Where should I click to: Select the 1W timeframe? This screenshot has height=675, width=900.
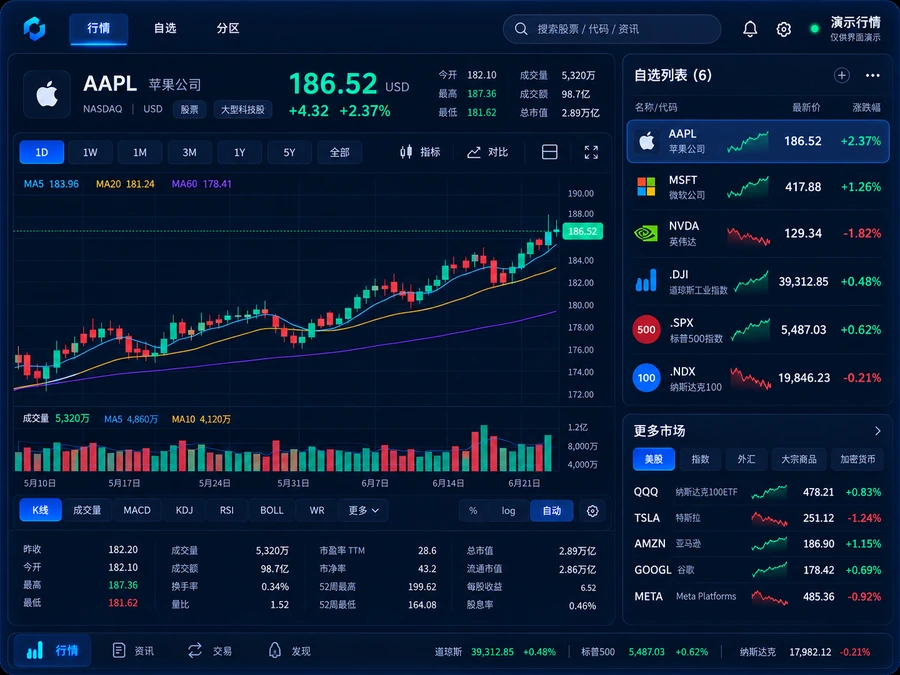[x=90, y=152]
